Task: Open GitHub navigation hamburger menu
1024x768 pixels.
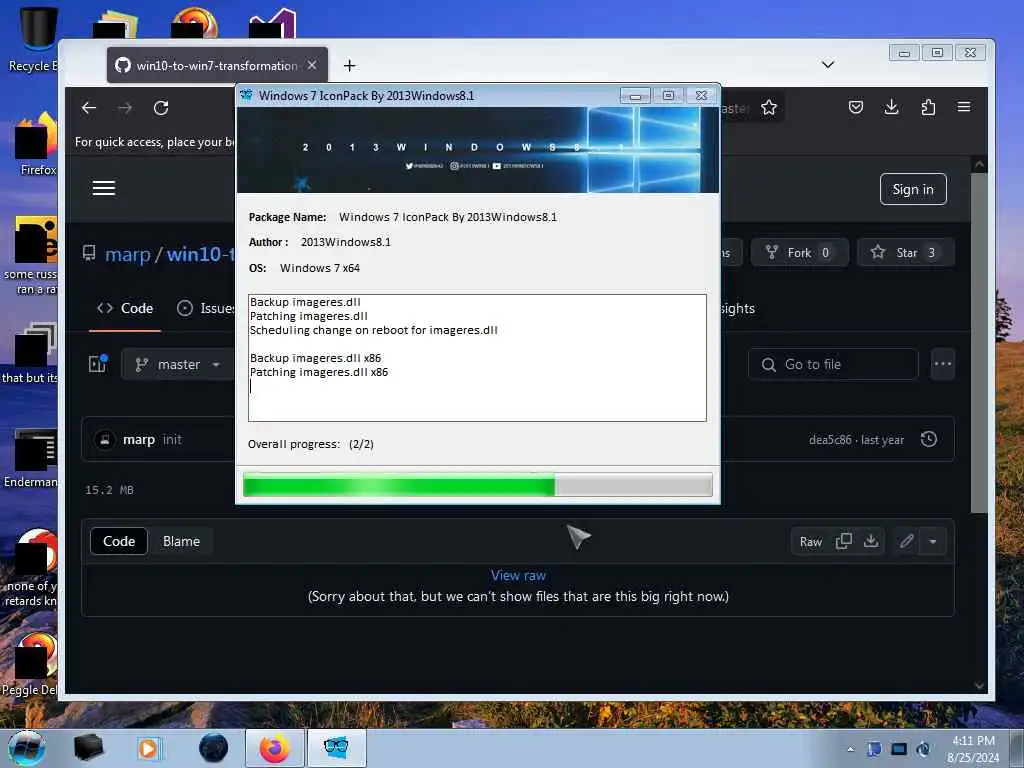Action: tap(104, 189)
